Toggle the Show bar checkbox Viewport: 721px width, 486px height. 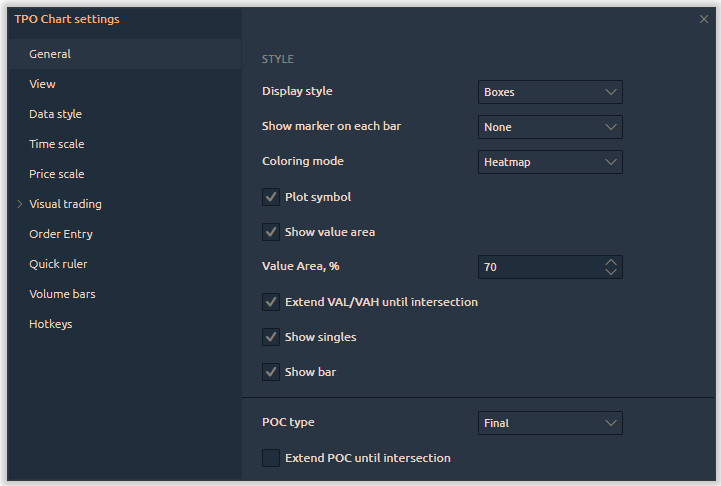pyautogui.click(x=270, y=372)
